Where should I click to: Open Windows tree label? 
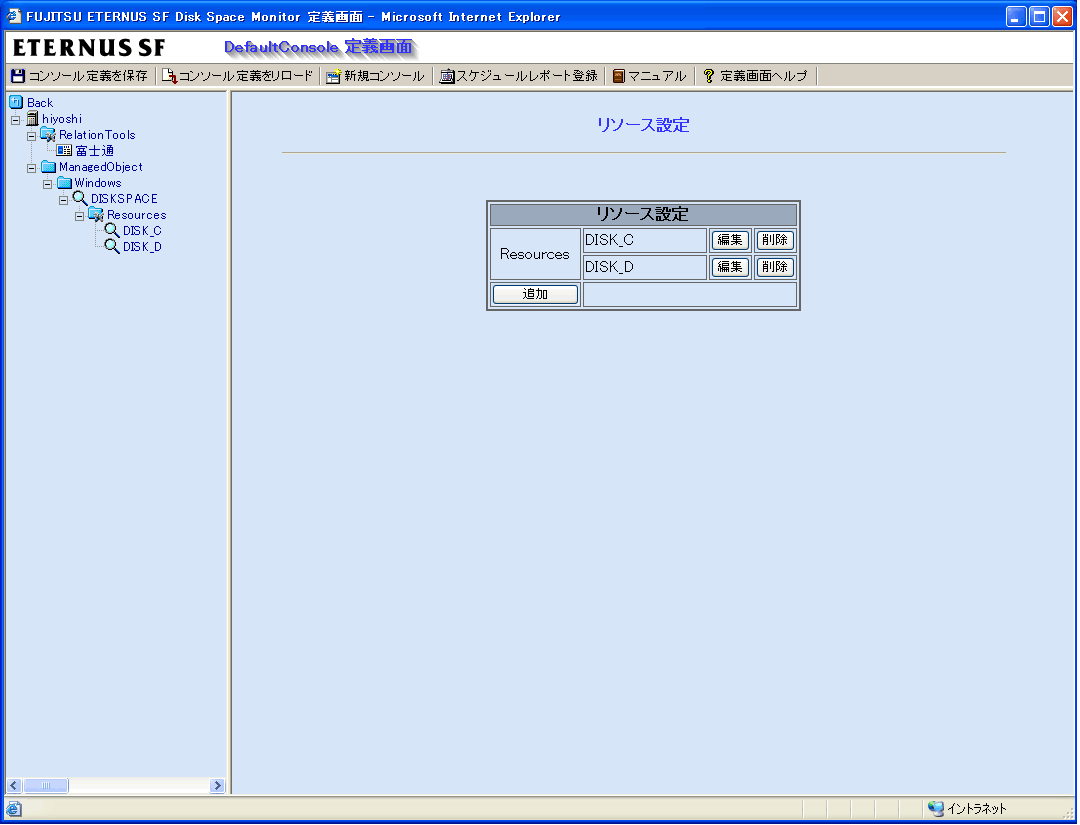point(98,182)
